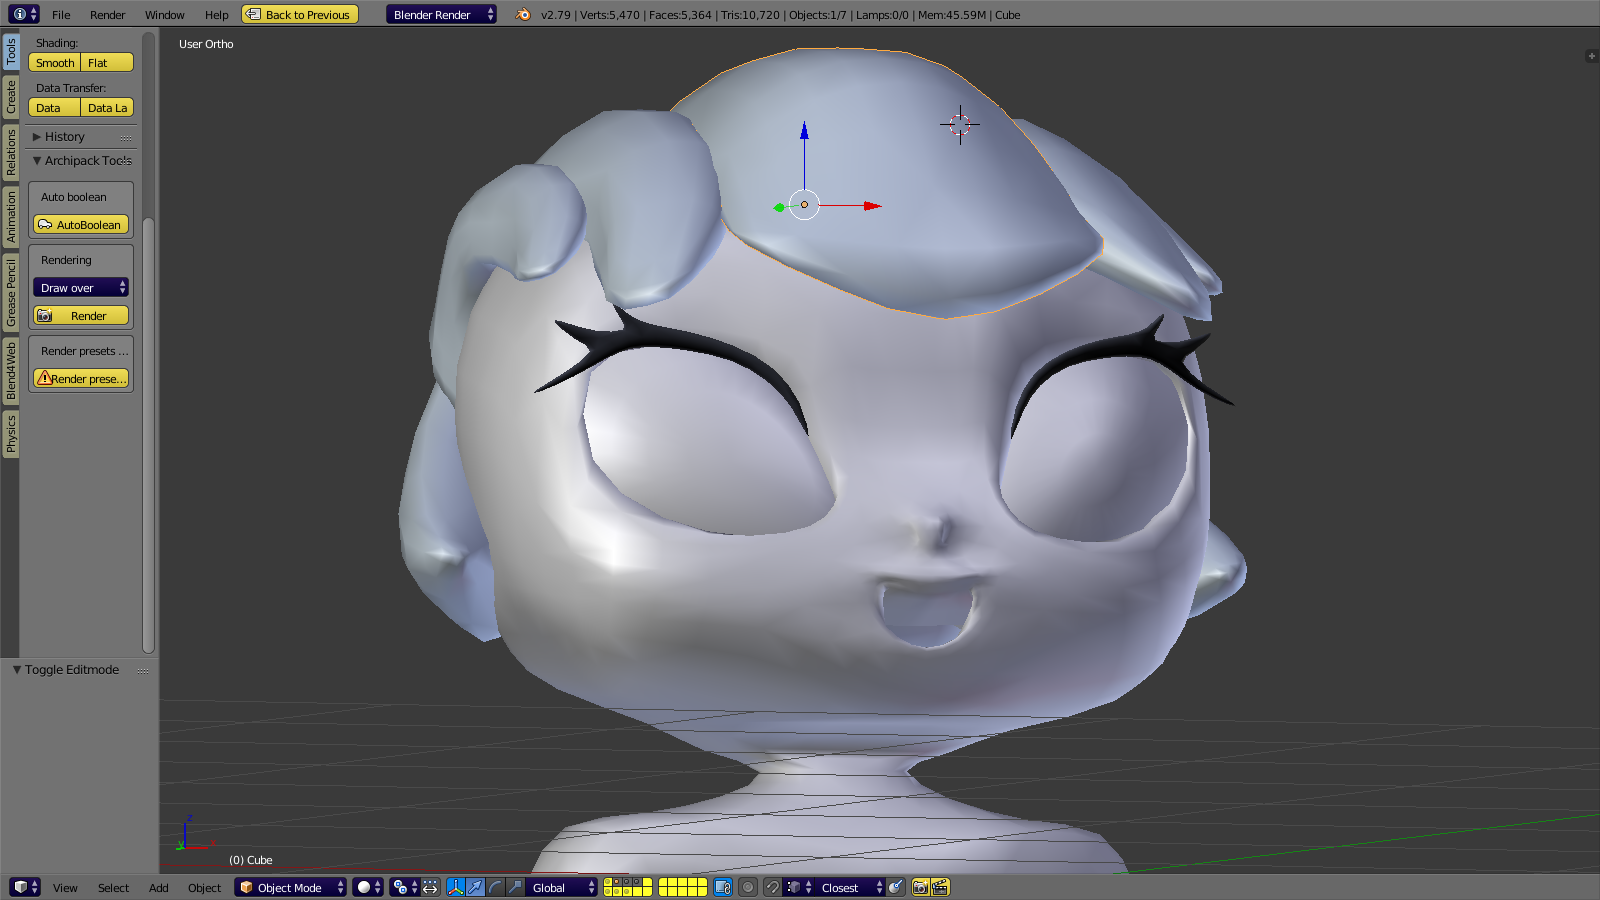1600x900 pixels.
Task: Toggle proportional editing circle icon
Action: 748,887
